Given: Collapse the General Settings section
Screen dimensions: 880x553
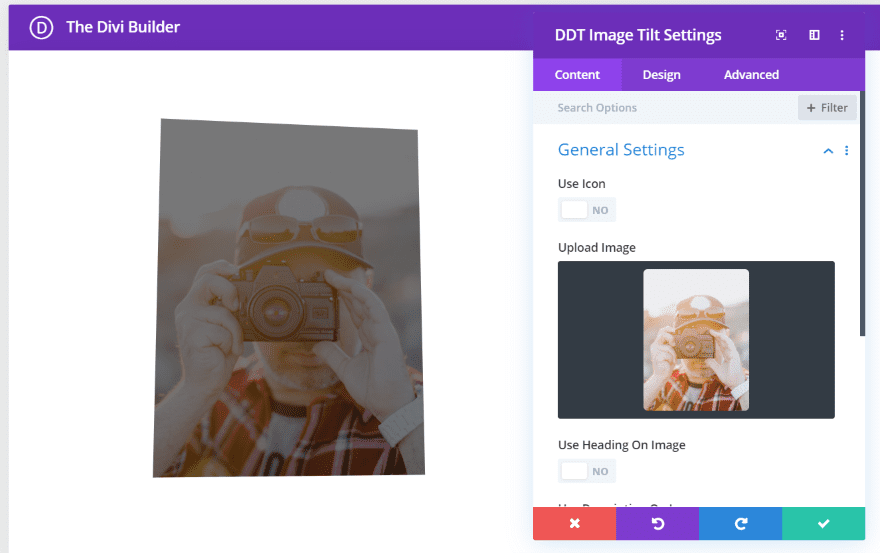Looking at the screenshot, I should tap(828, 150).
